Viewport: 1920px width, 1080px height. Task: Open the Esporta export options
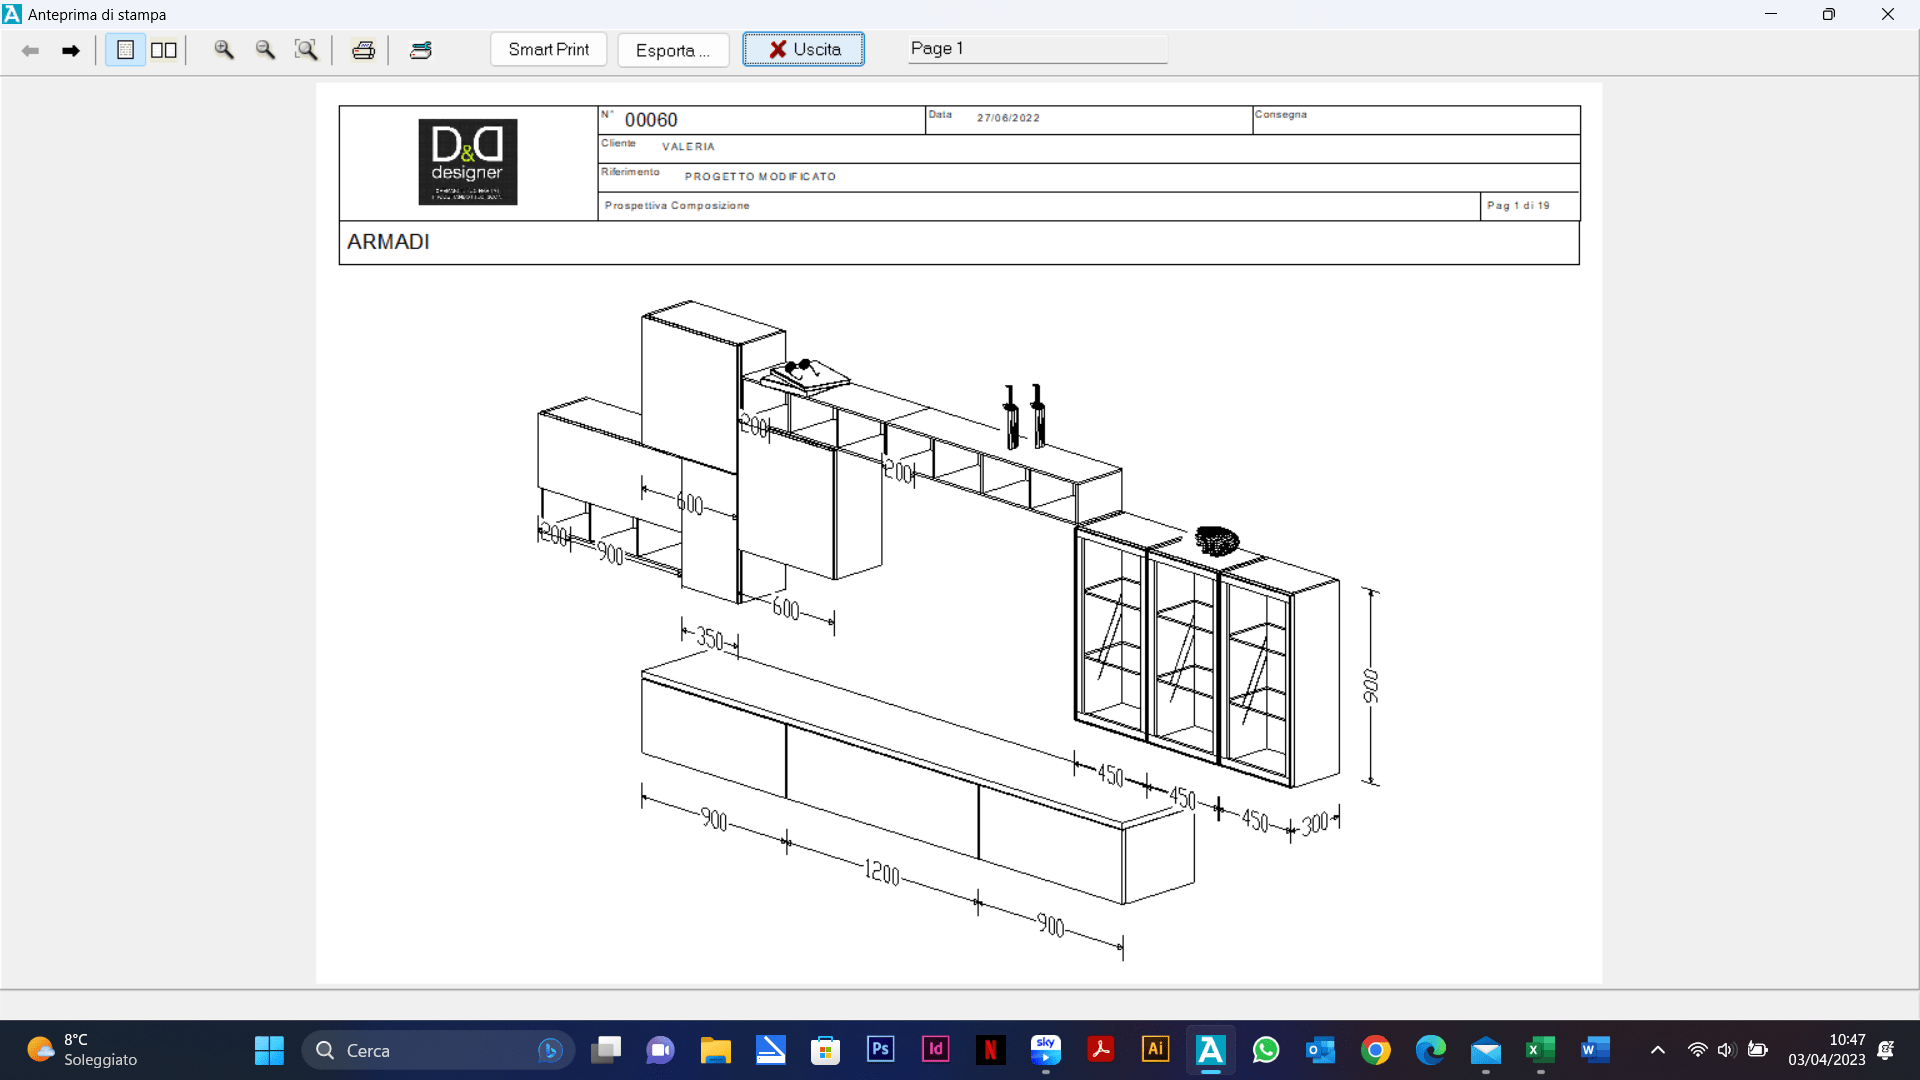click(x=673, y=50)
